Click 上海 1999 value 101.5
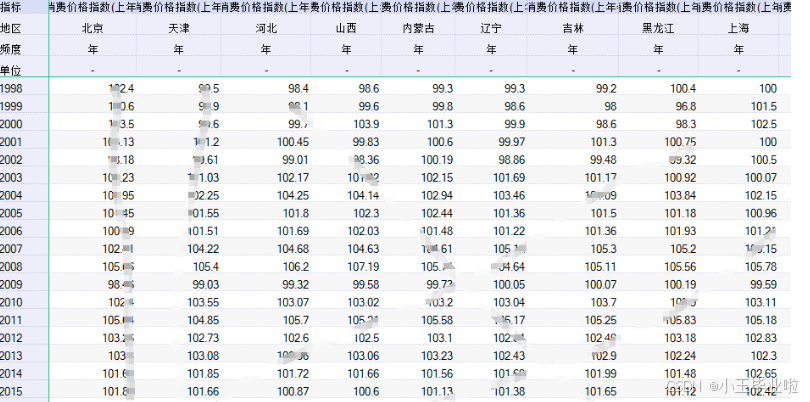The image size is (810, 402). 764,106
